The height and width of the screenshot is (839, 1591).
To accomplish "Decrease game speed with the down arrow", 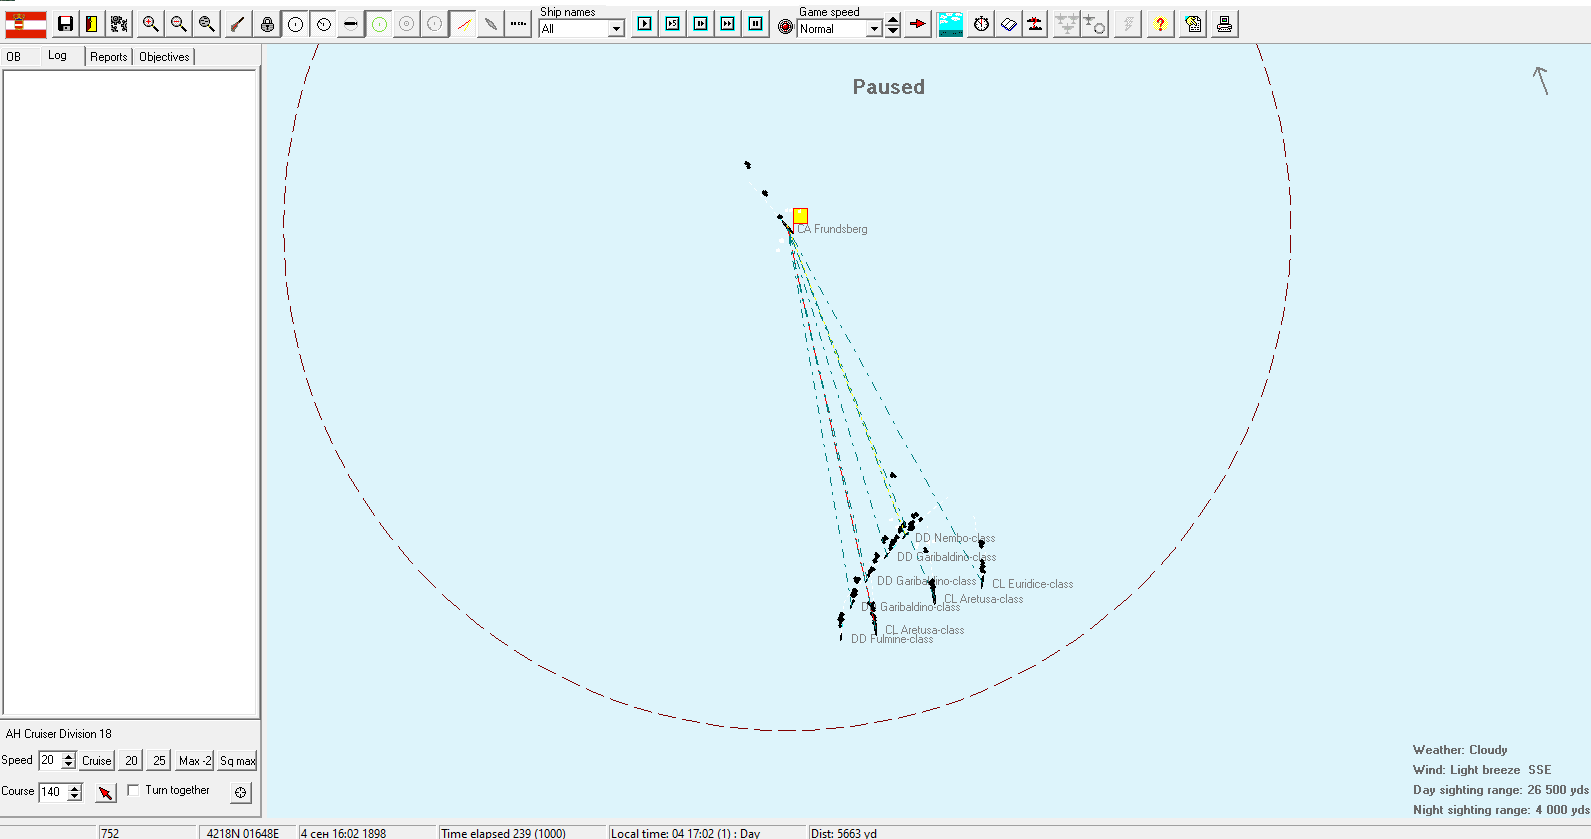I will [893, 32].
